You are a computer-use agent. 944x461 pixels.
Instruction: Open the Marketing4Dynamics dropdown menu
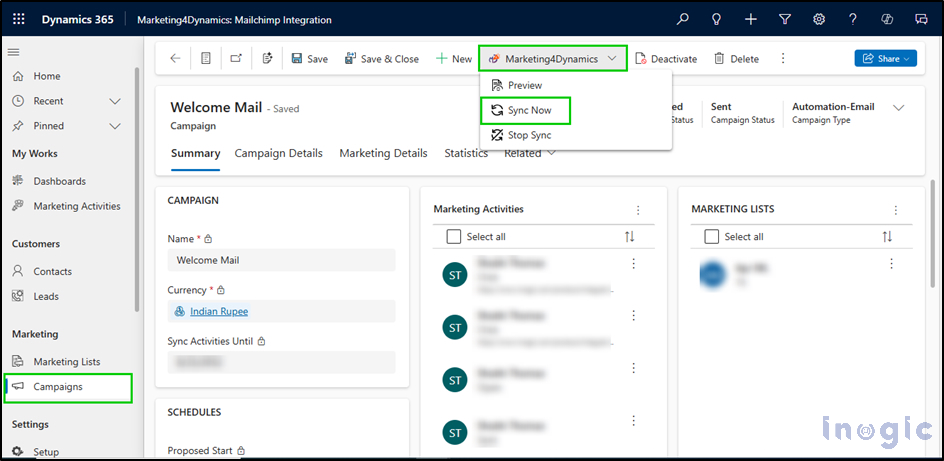(x=553, y=58)
